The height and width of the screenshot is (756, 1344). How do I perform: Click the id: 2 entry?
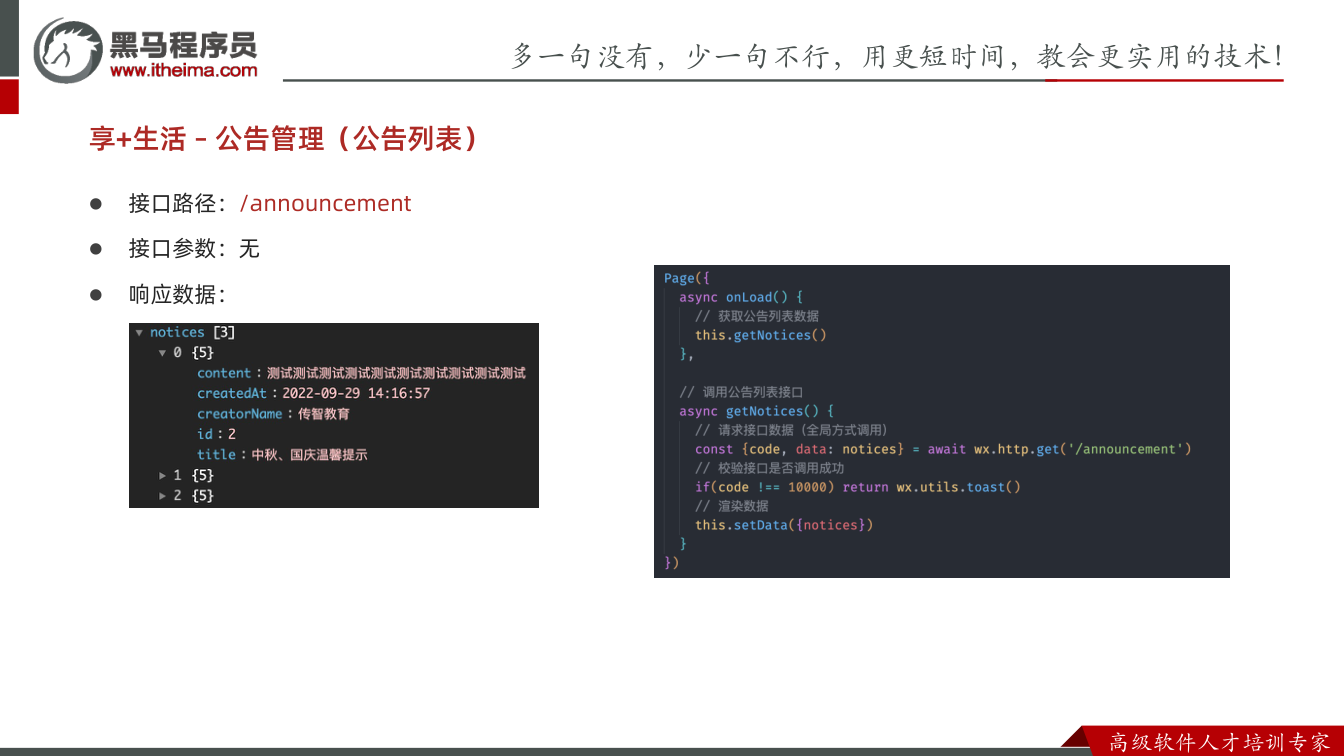216,434
